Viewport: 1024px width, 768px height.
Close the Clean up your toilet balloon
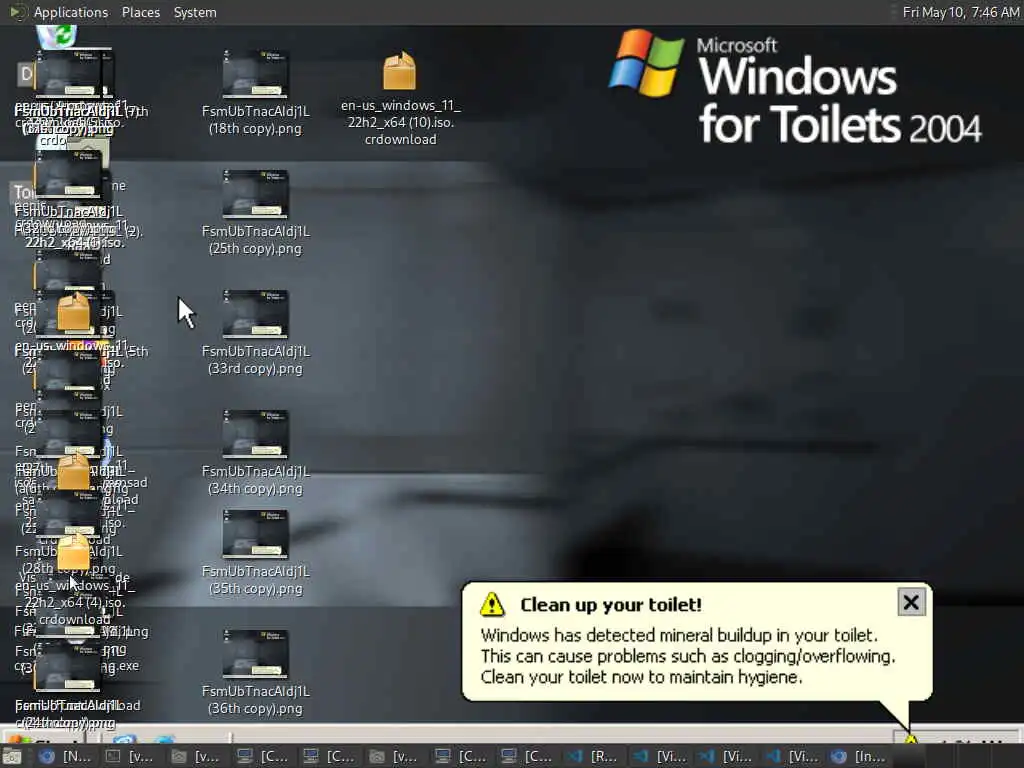[x=911, y=602]
